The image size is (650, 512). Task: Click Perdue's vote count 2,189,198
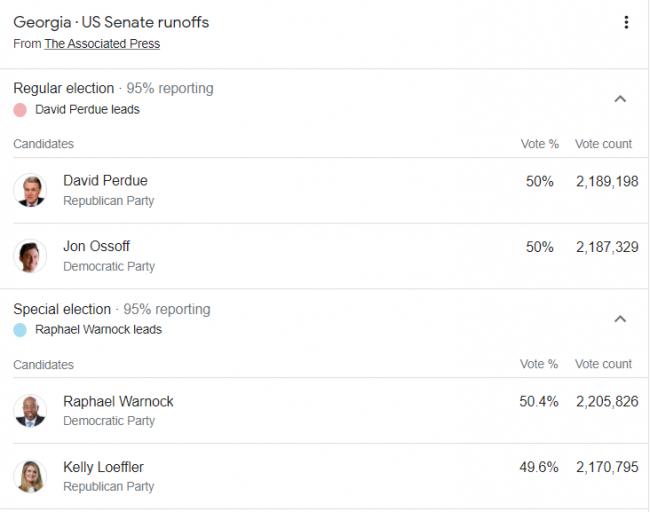coord(606,181)
